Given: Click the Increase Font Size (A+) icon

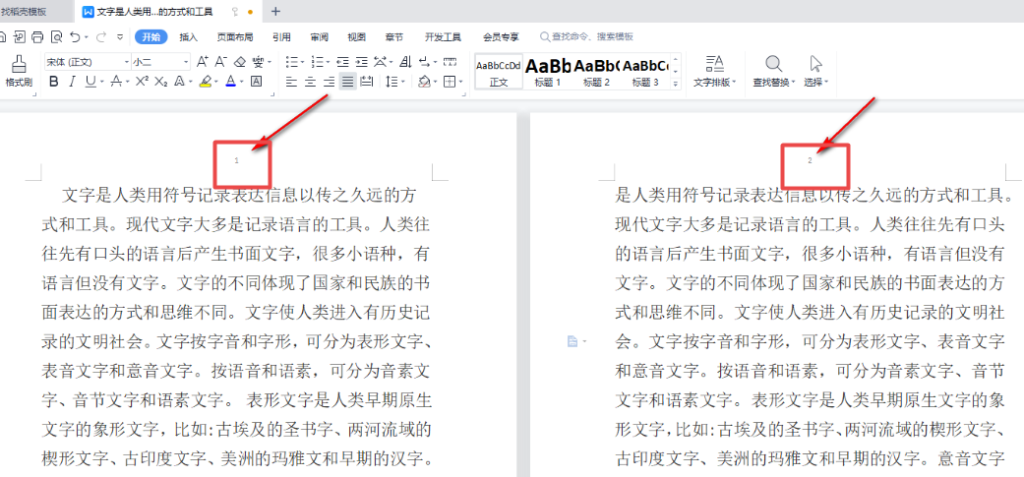Looking at the screenshot, I should 202,62.
